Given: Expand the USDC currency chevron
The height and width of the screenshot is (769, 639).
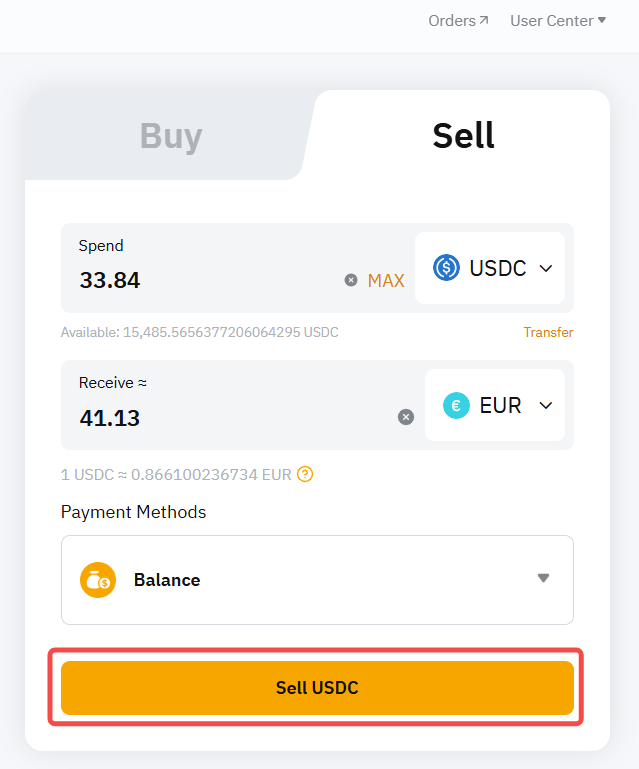Looking at the screenshot, I should (x=546, y=268).
